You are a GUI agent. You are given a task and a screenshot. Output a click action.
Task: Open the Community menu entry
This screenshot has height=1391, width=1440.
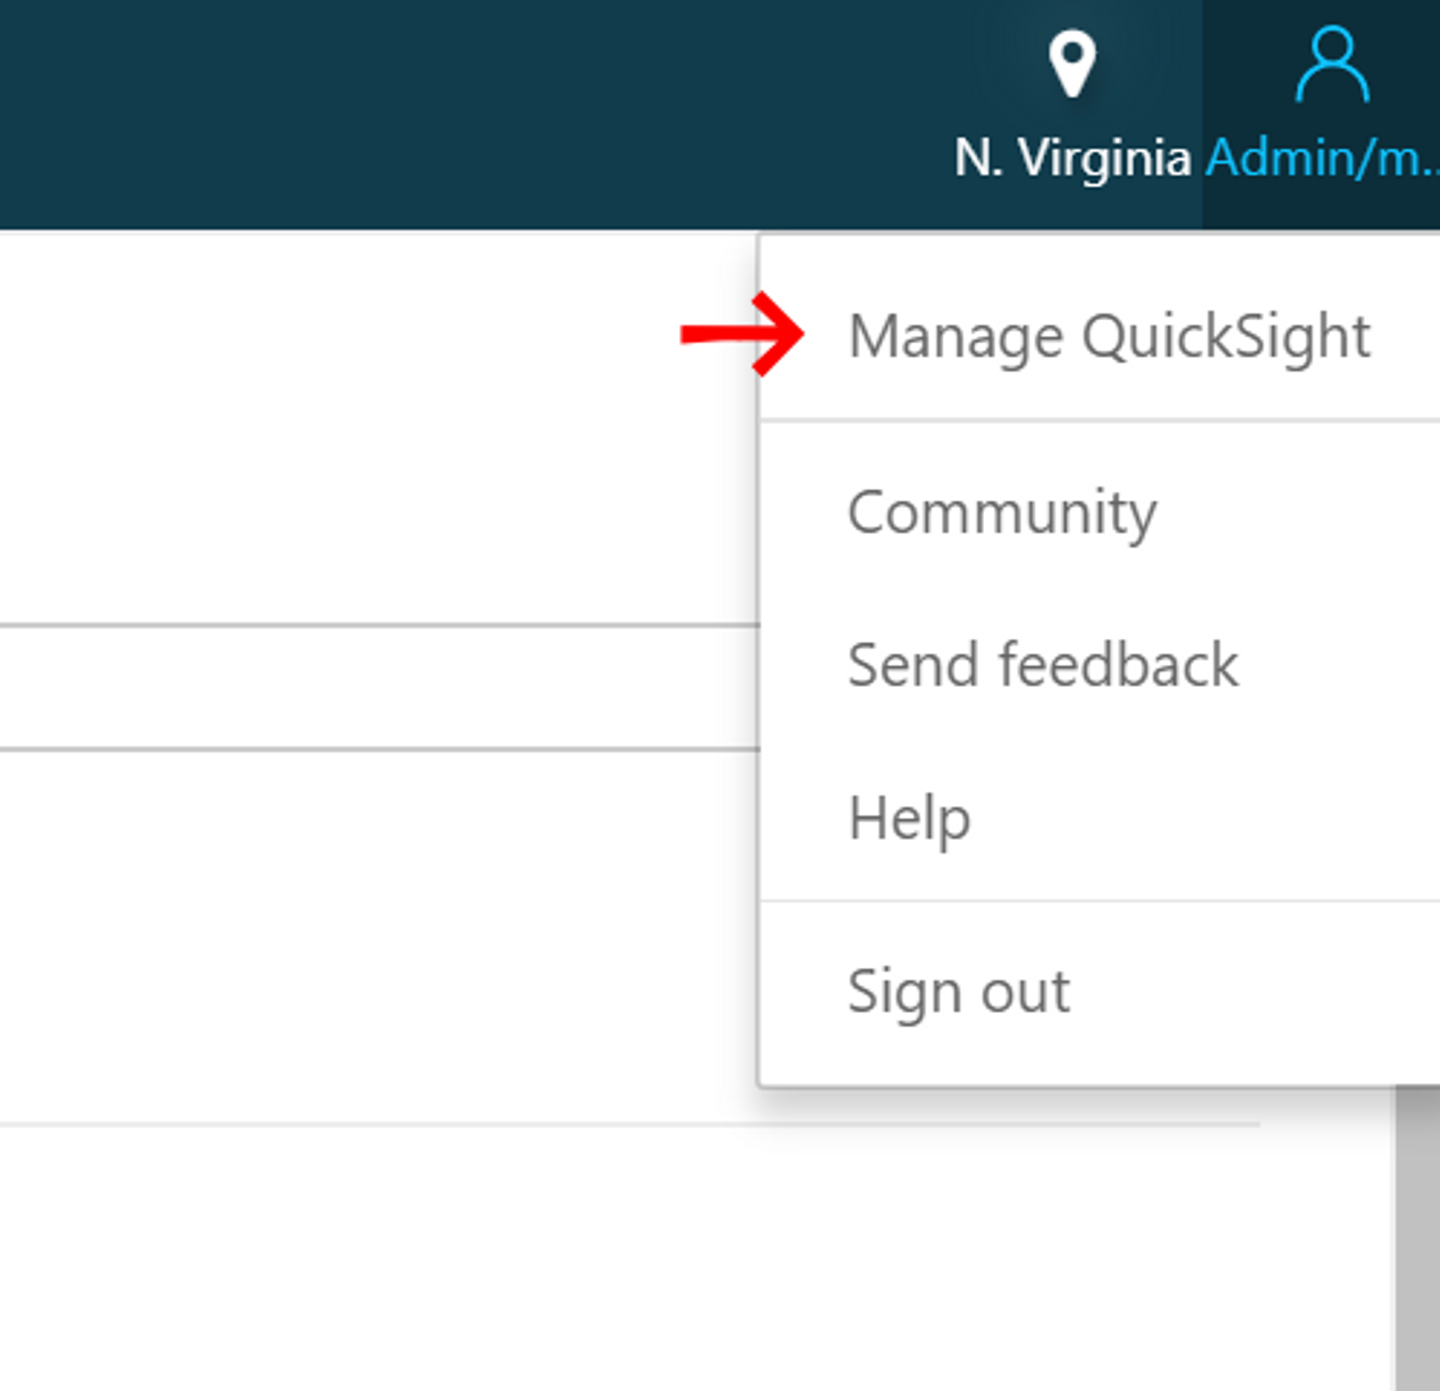pyautogui.click(x=1002, y=513)
